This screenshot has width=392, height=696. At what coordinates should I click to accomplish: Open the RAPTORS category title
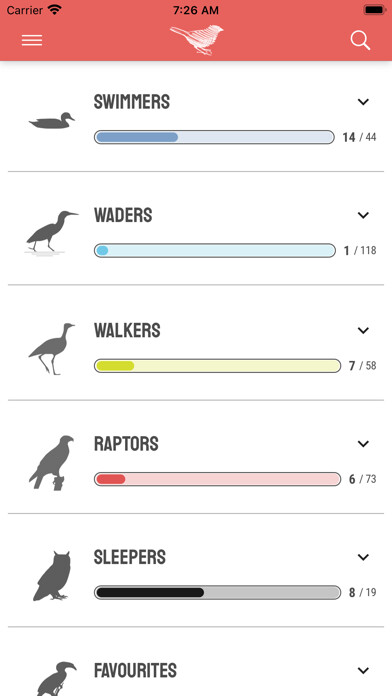click(126, 444)
